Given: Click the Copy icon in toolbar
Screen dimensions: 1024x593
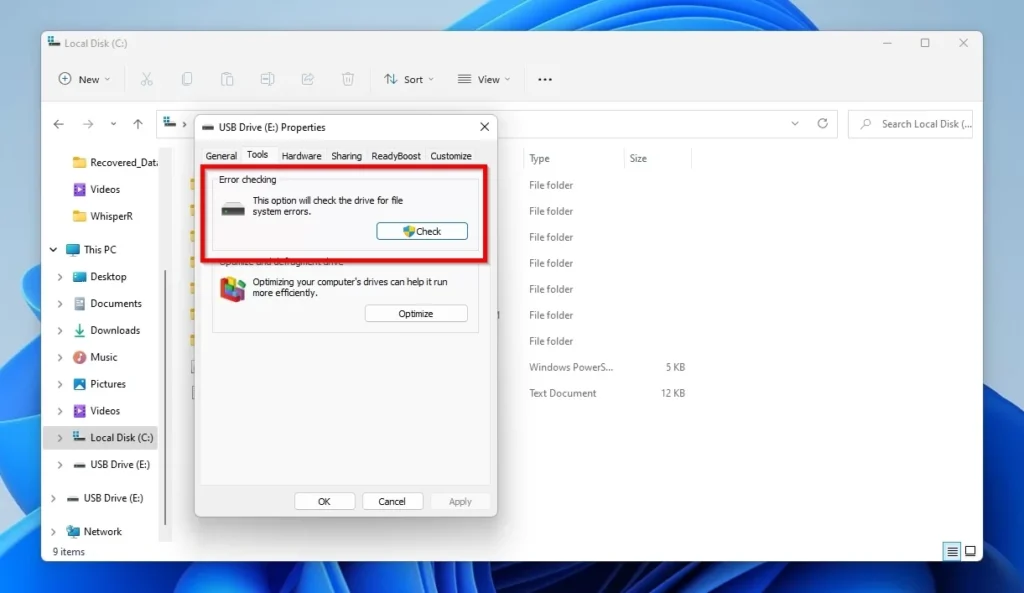Looking at the screenshot, I should point(187,79).
